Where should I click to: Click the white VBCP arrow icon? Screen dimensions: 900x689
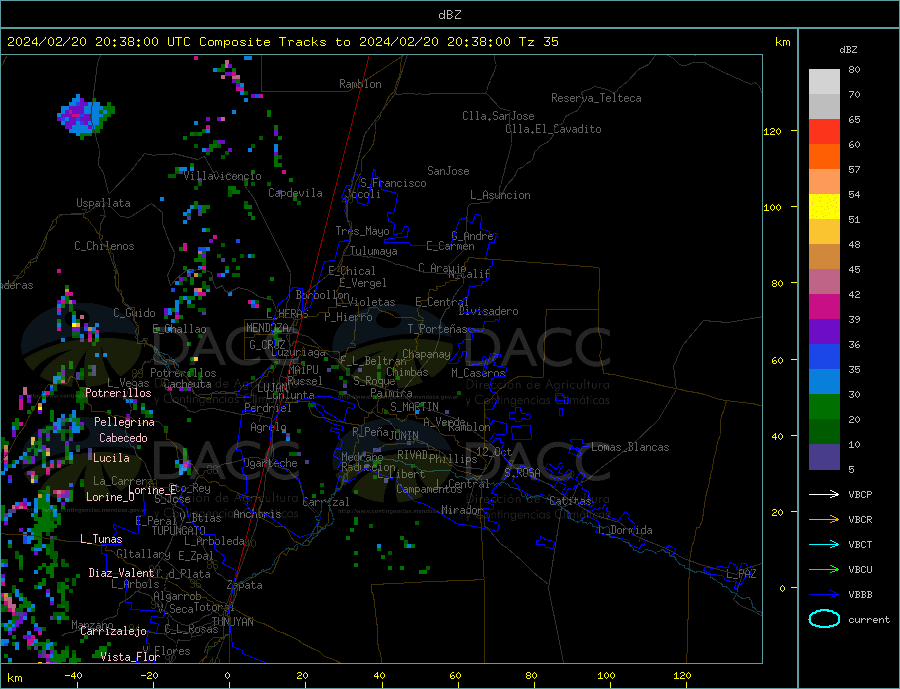[x=824, y=494]
